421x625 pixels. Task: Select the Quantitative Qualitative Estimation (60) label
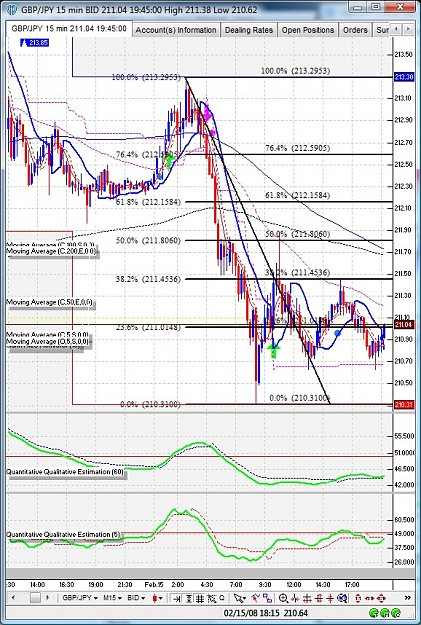click(65, 472)
